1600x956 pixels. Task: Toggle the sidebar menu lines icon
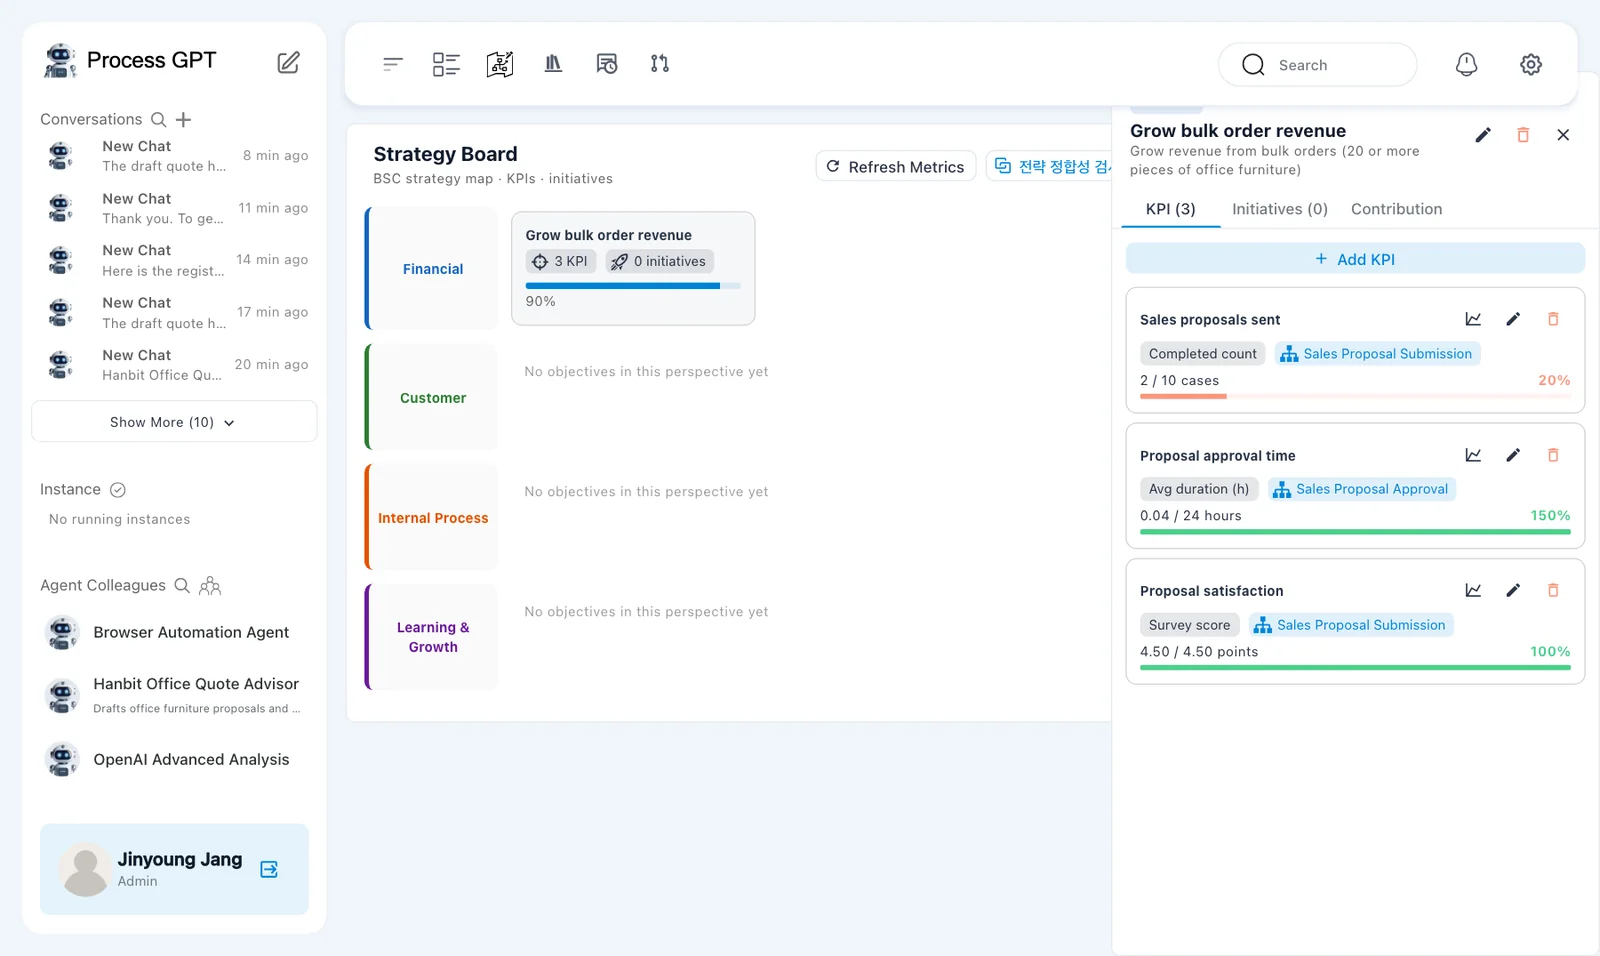point(393,64)
